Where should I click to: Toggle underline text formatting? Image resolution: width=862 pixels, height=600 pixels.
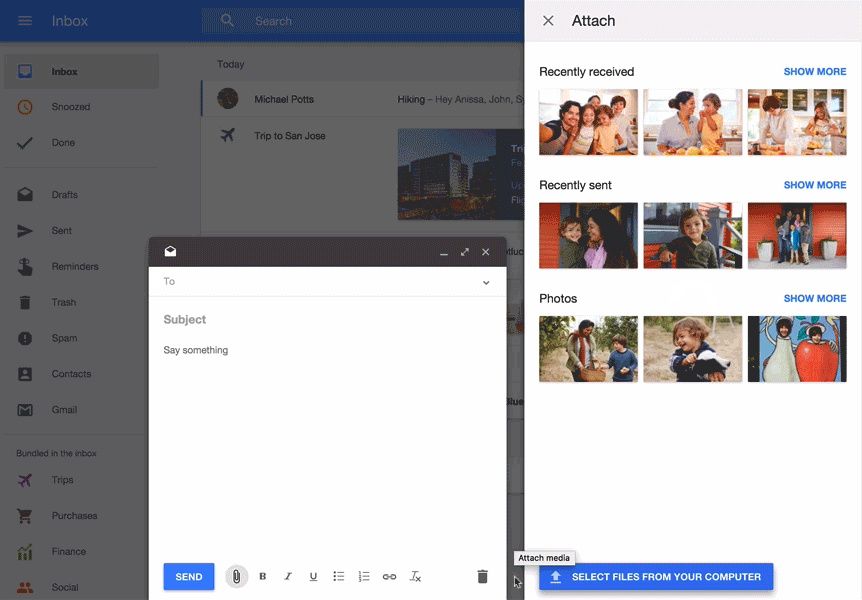[312, 576]
